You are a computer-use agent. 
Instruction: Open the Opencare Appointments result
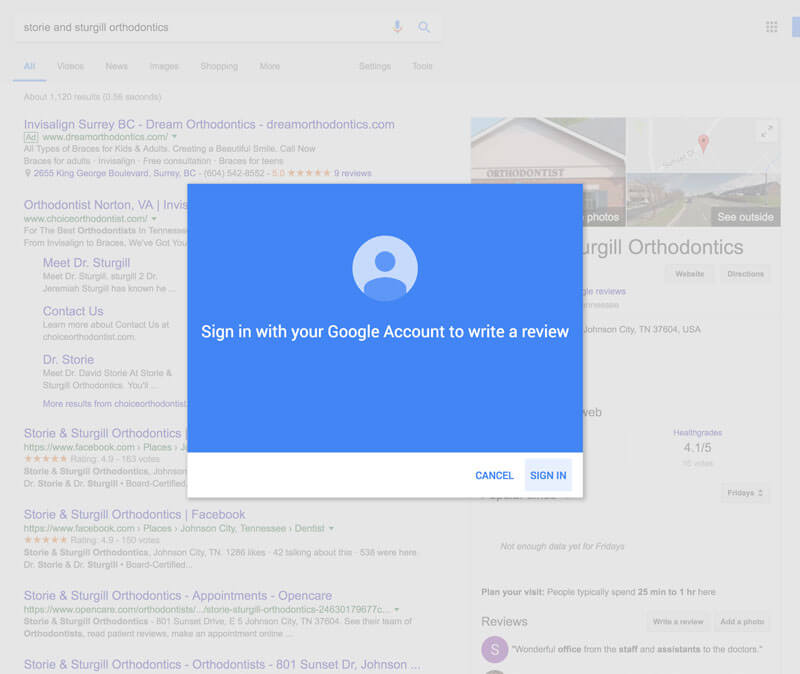[x=178, y=595]
